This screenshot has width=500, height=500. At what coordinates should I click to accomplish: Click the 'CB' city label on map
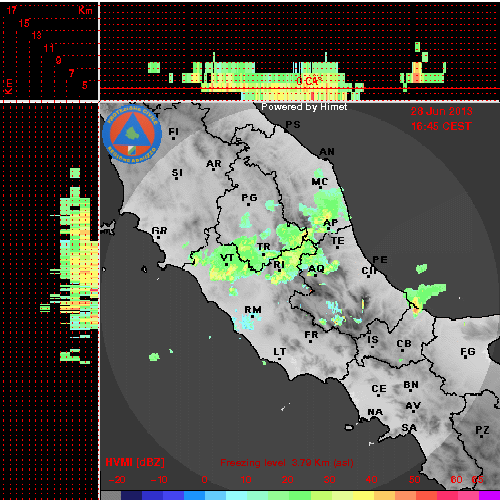pos(404,344)
